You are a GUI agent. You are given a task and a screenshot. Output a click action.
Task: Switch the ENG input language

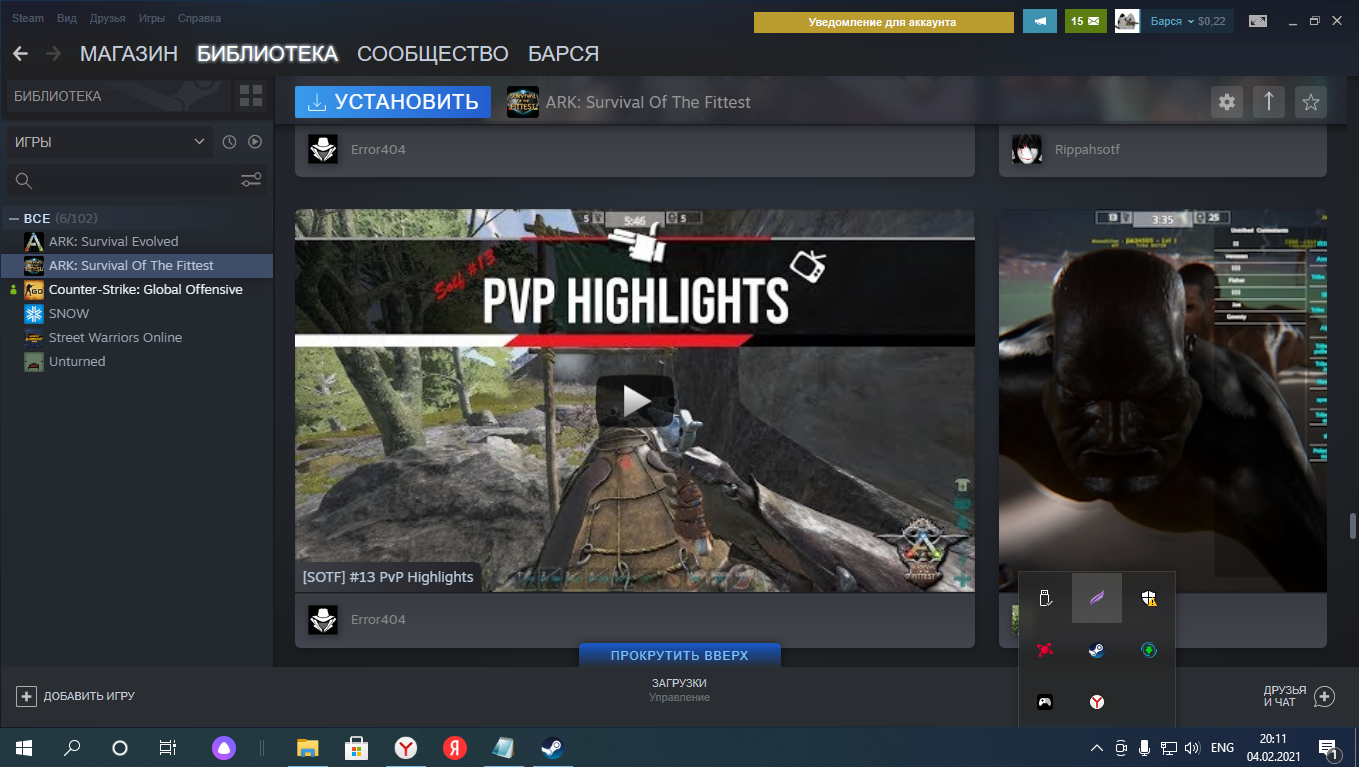(1222, 748)
